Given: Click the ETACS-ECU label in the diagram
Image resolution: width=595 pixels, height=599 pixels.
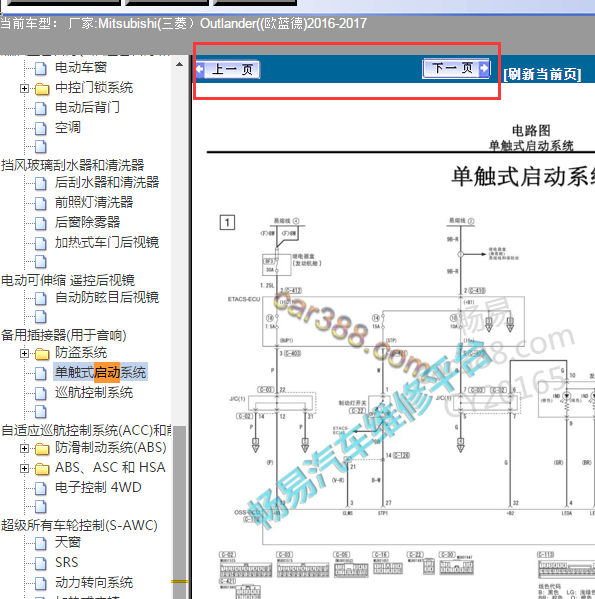Looking at the screenshot, I should tap(244, 299).
